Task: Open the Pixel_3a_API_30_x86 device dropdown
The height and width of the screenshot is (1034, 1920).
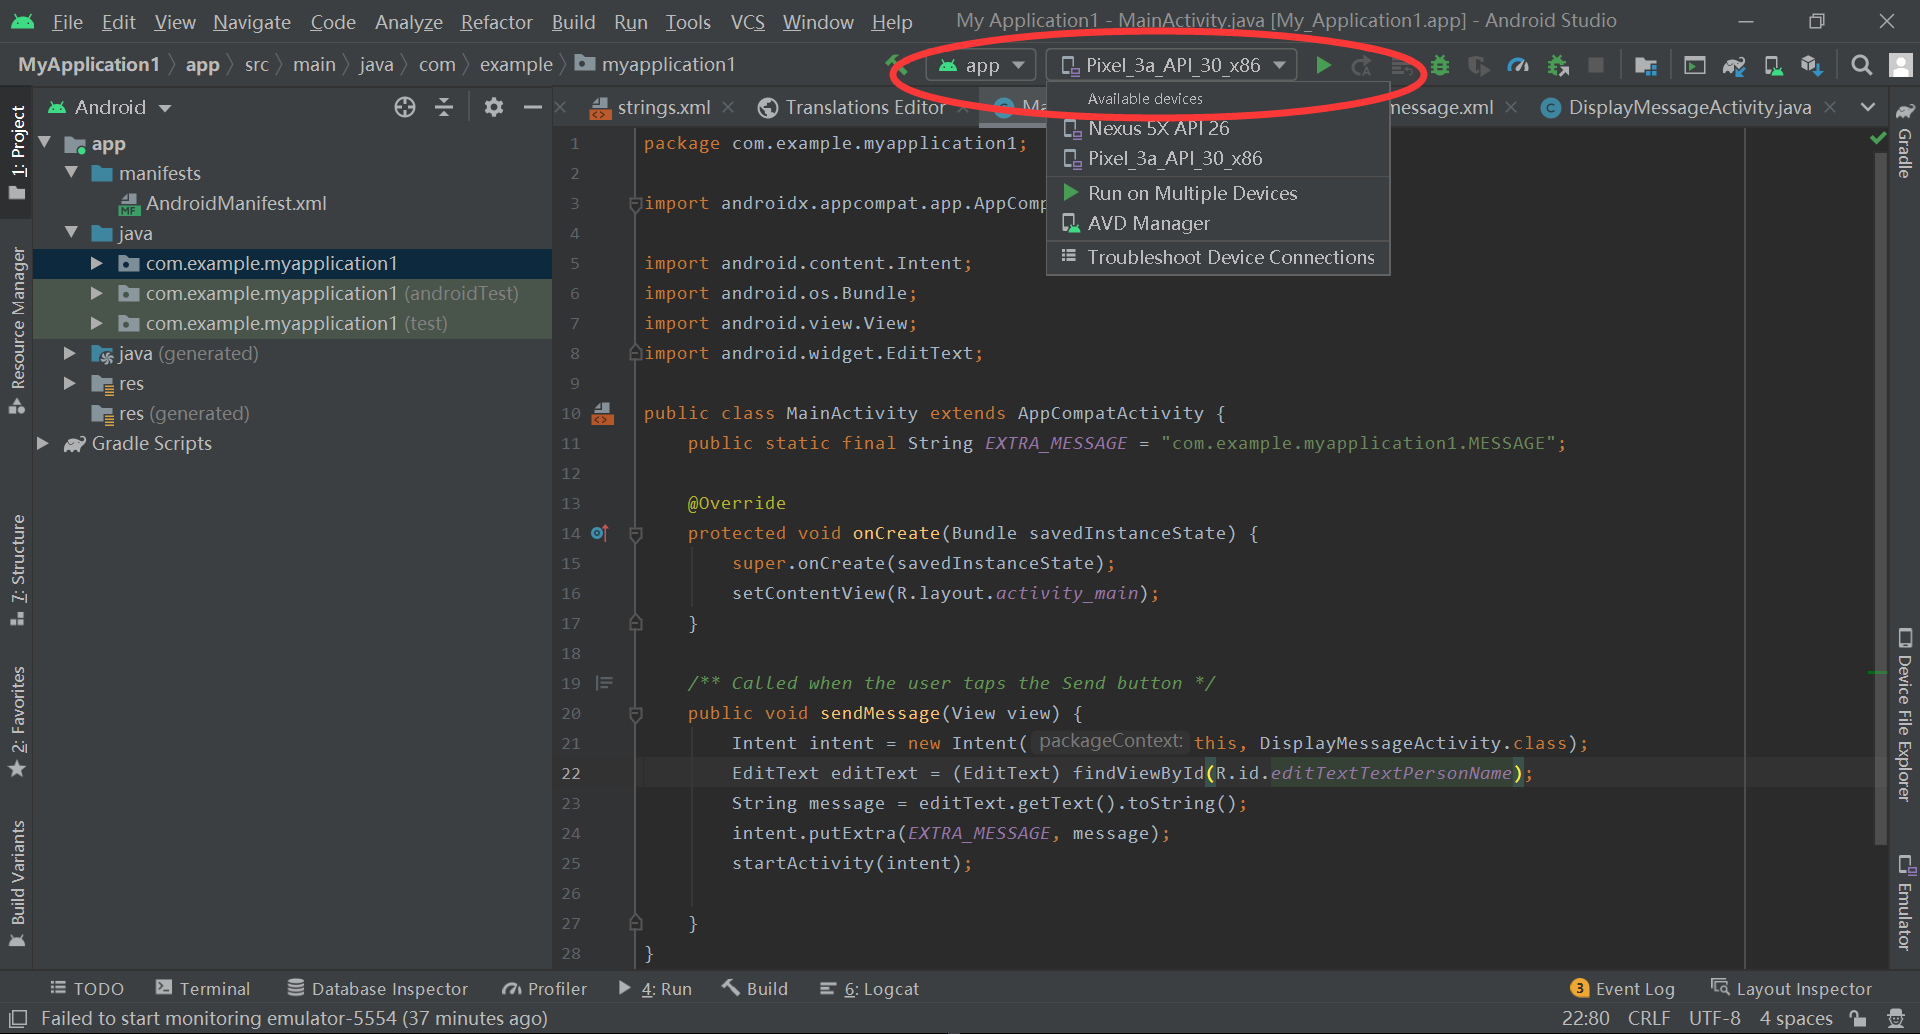Action: 1172,65
